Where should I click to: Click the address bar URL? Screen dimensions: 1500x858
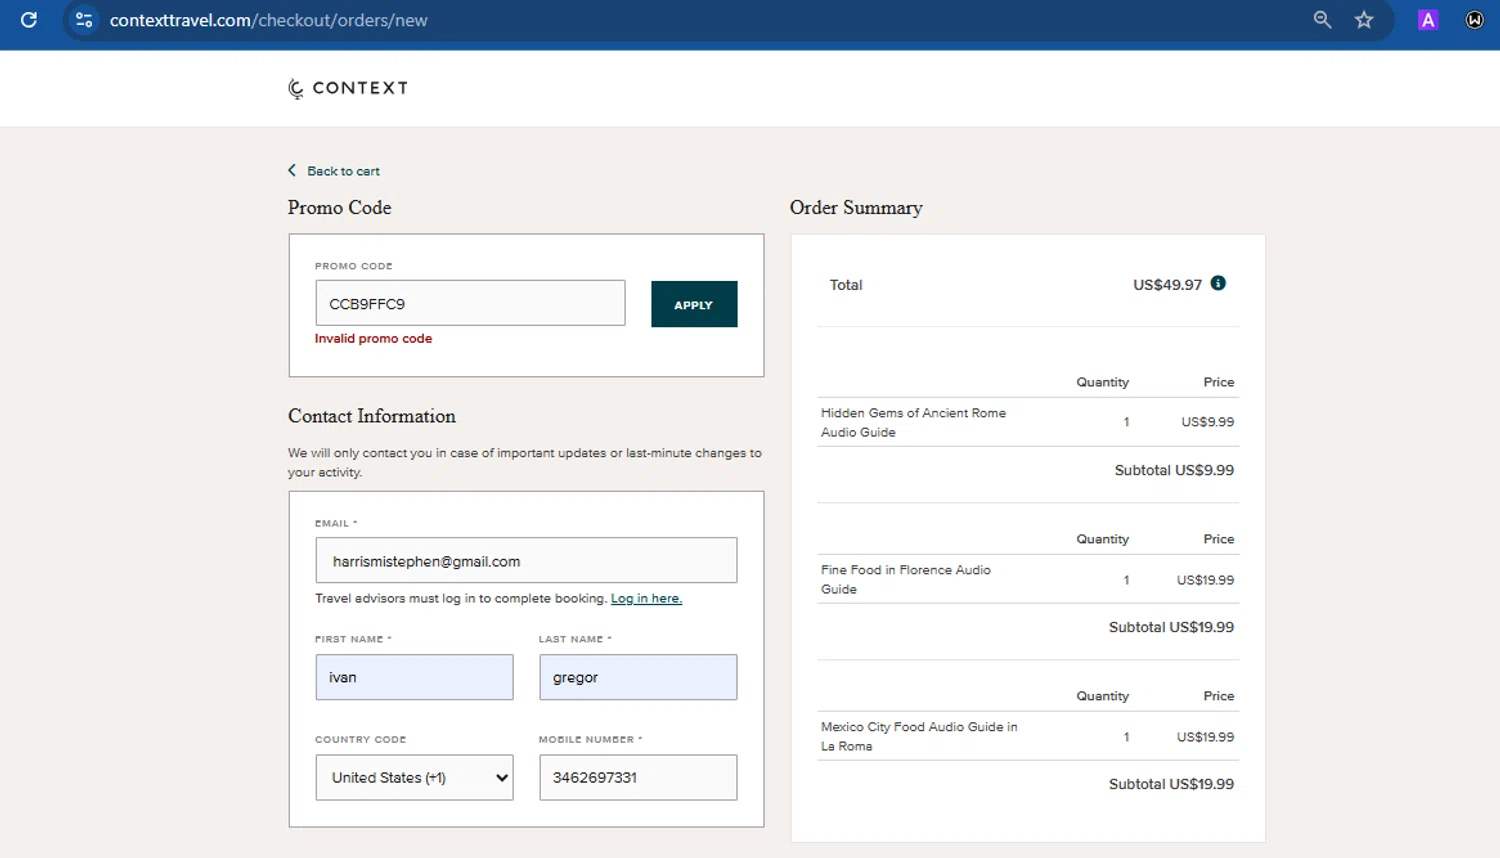[x=269, y=20]
